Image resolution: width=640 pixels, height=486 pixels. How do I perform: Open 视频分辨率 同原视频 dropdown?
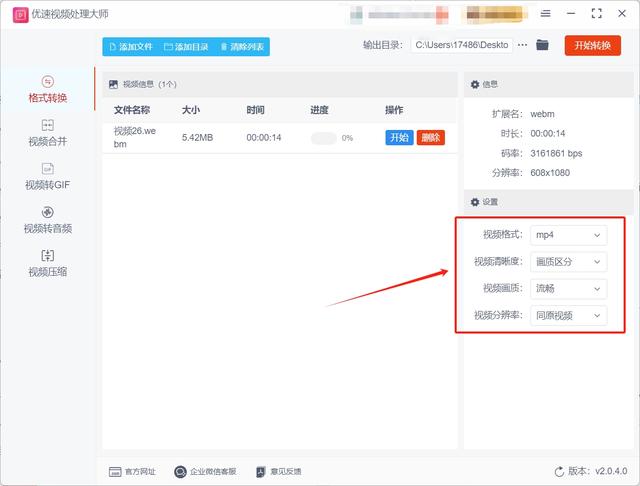click(569, 316)
